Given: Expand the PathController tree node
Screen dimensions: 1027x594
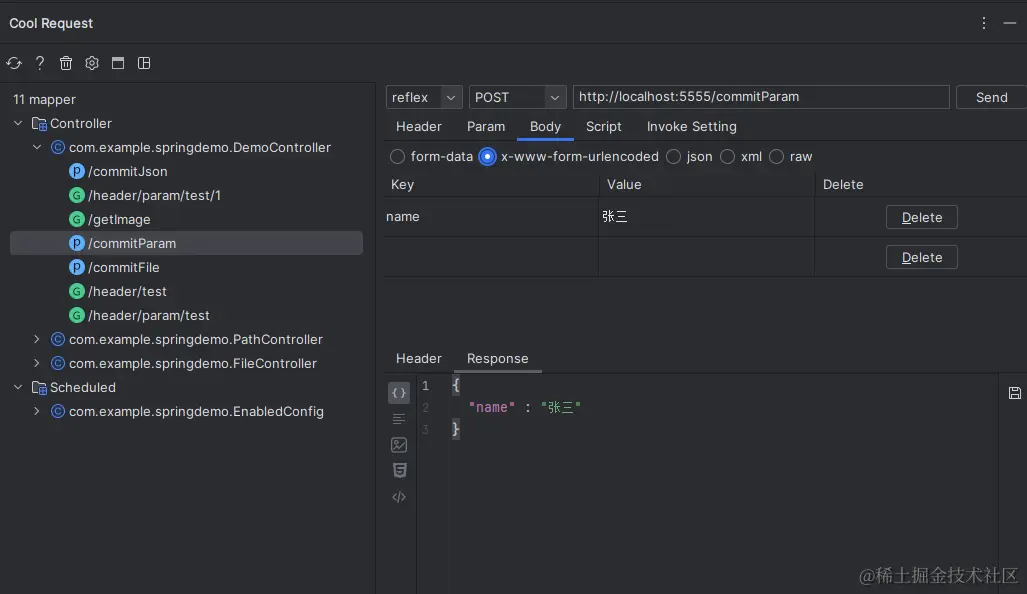Looking at the screenshot, I should 37,339.
